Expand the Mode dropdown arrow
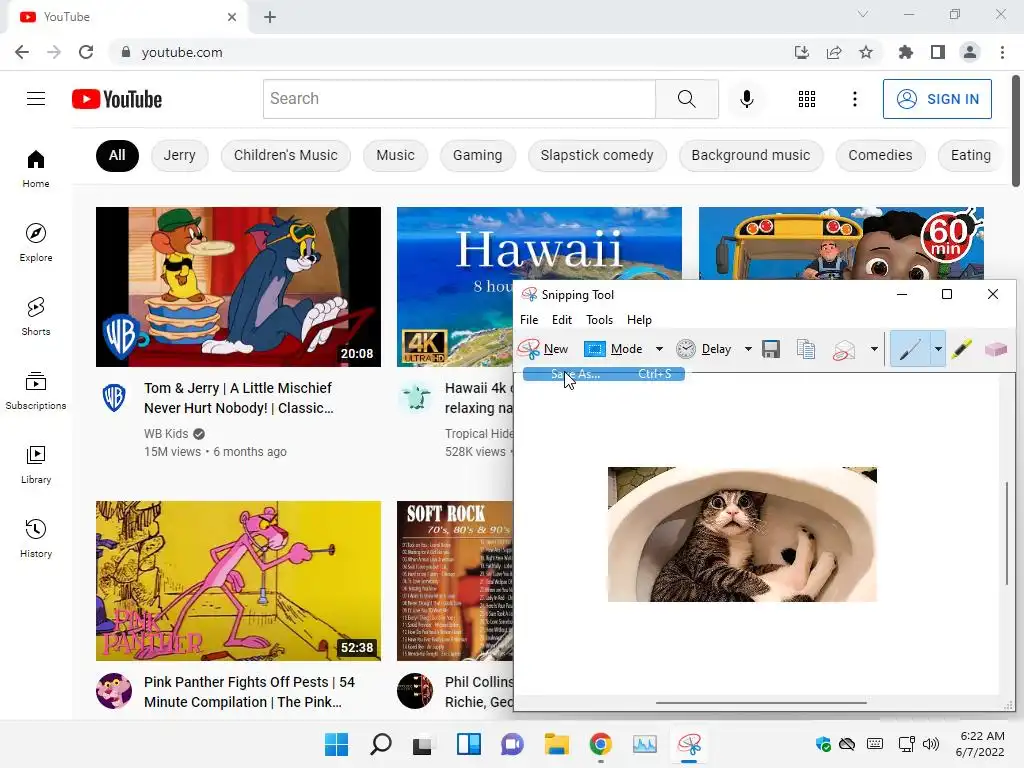The width and height of the screenshot is (1024, 768). [x=659, y=349]
